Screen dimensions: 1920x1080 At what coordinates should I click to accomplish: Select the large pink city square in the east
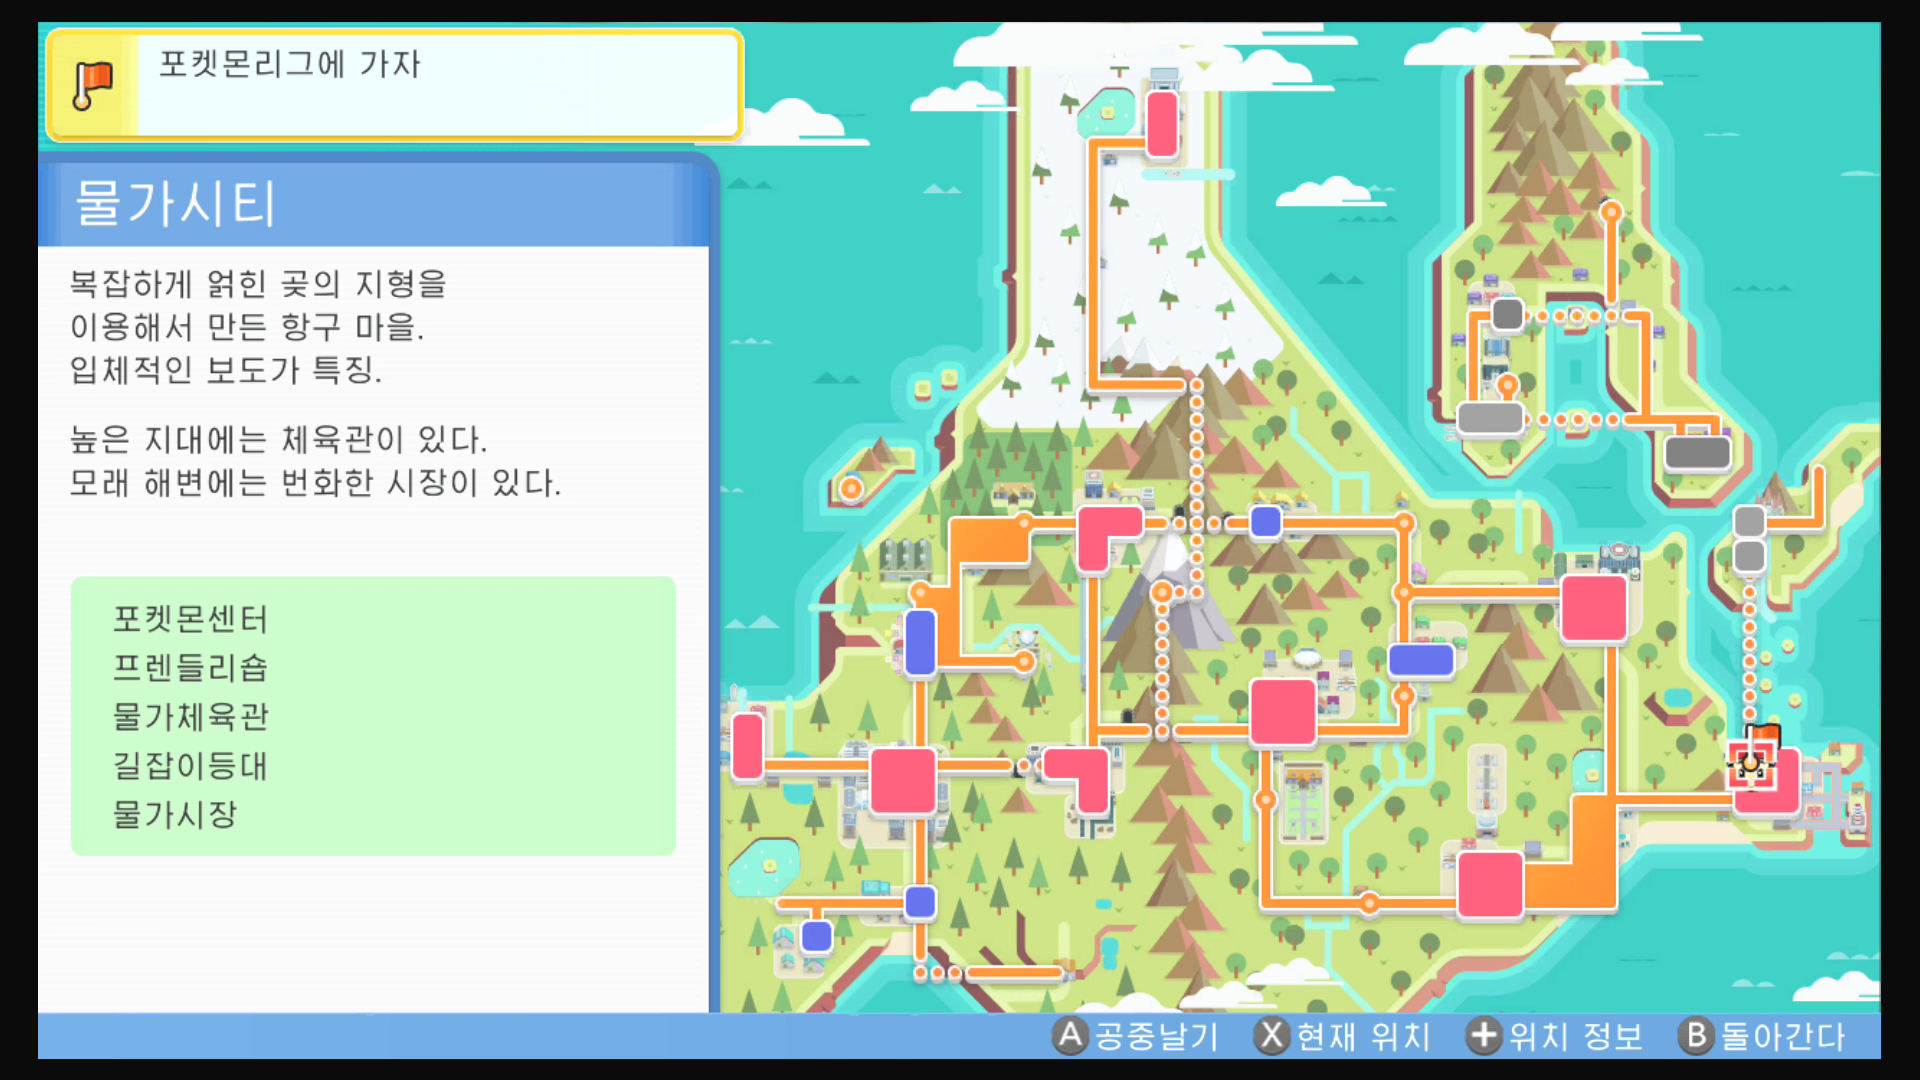tap(1594, 608)
